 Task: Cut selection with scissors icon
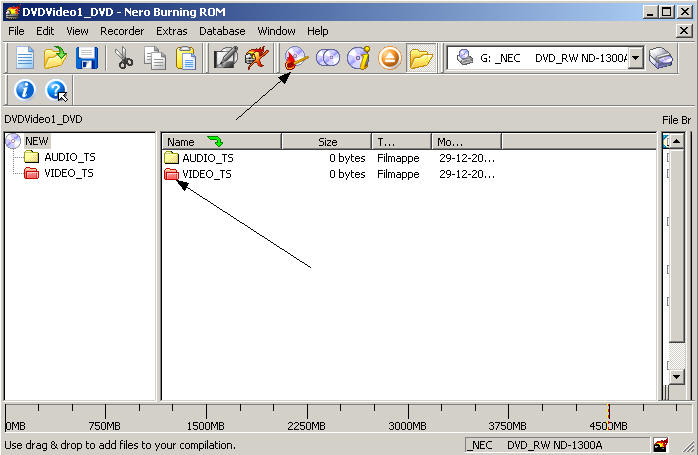point(124,58)
